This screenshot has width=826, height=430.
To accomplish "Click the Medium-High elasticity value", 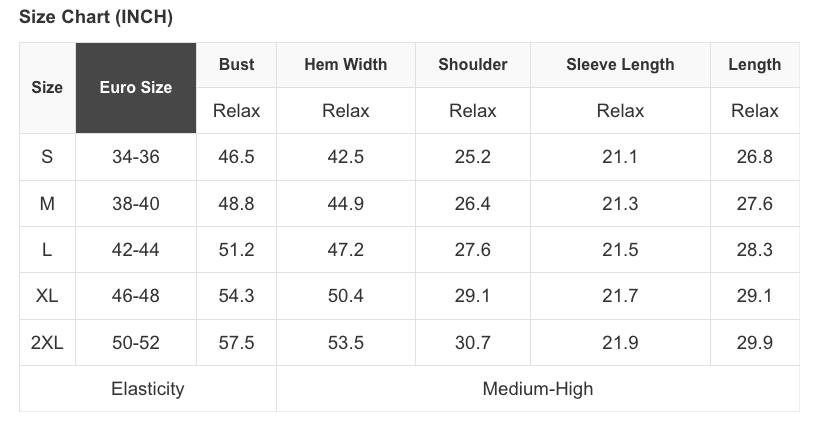I will click(x=537, y=389).
